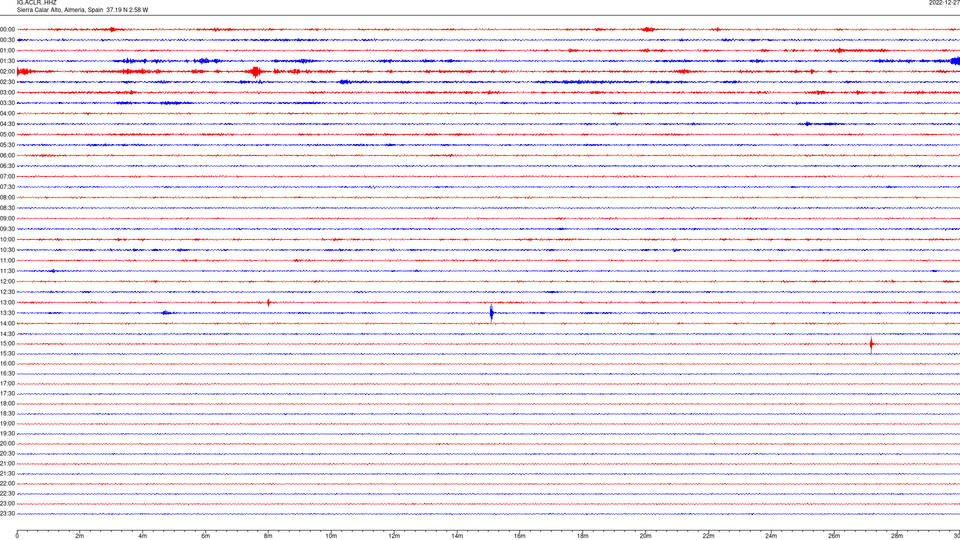
Task: Pick the 02:30 row time label
Action: tap(7, 81)
